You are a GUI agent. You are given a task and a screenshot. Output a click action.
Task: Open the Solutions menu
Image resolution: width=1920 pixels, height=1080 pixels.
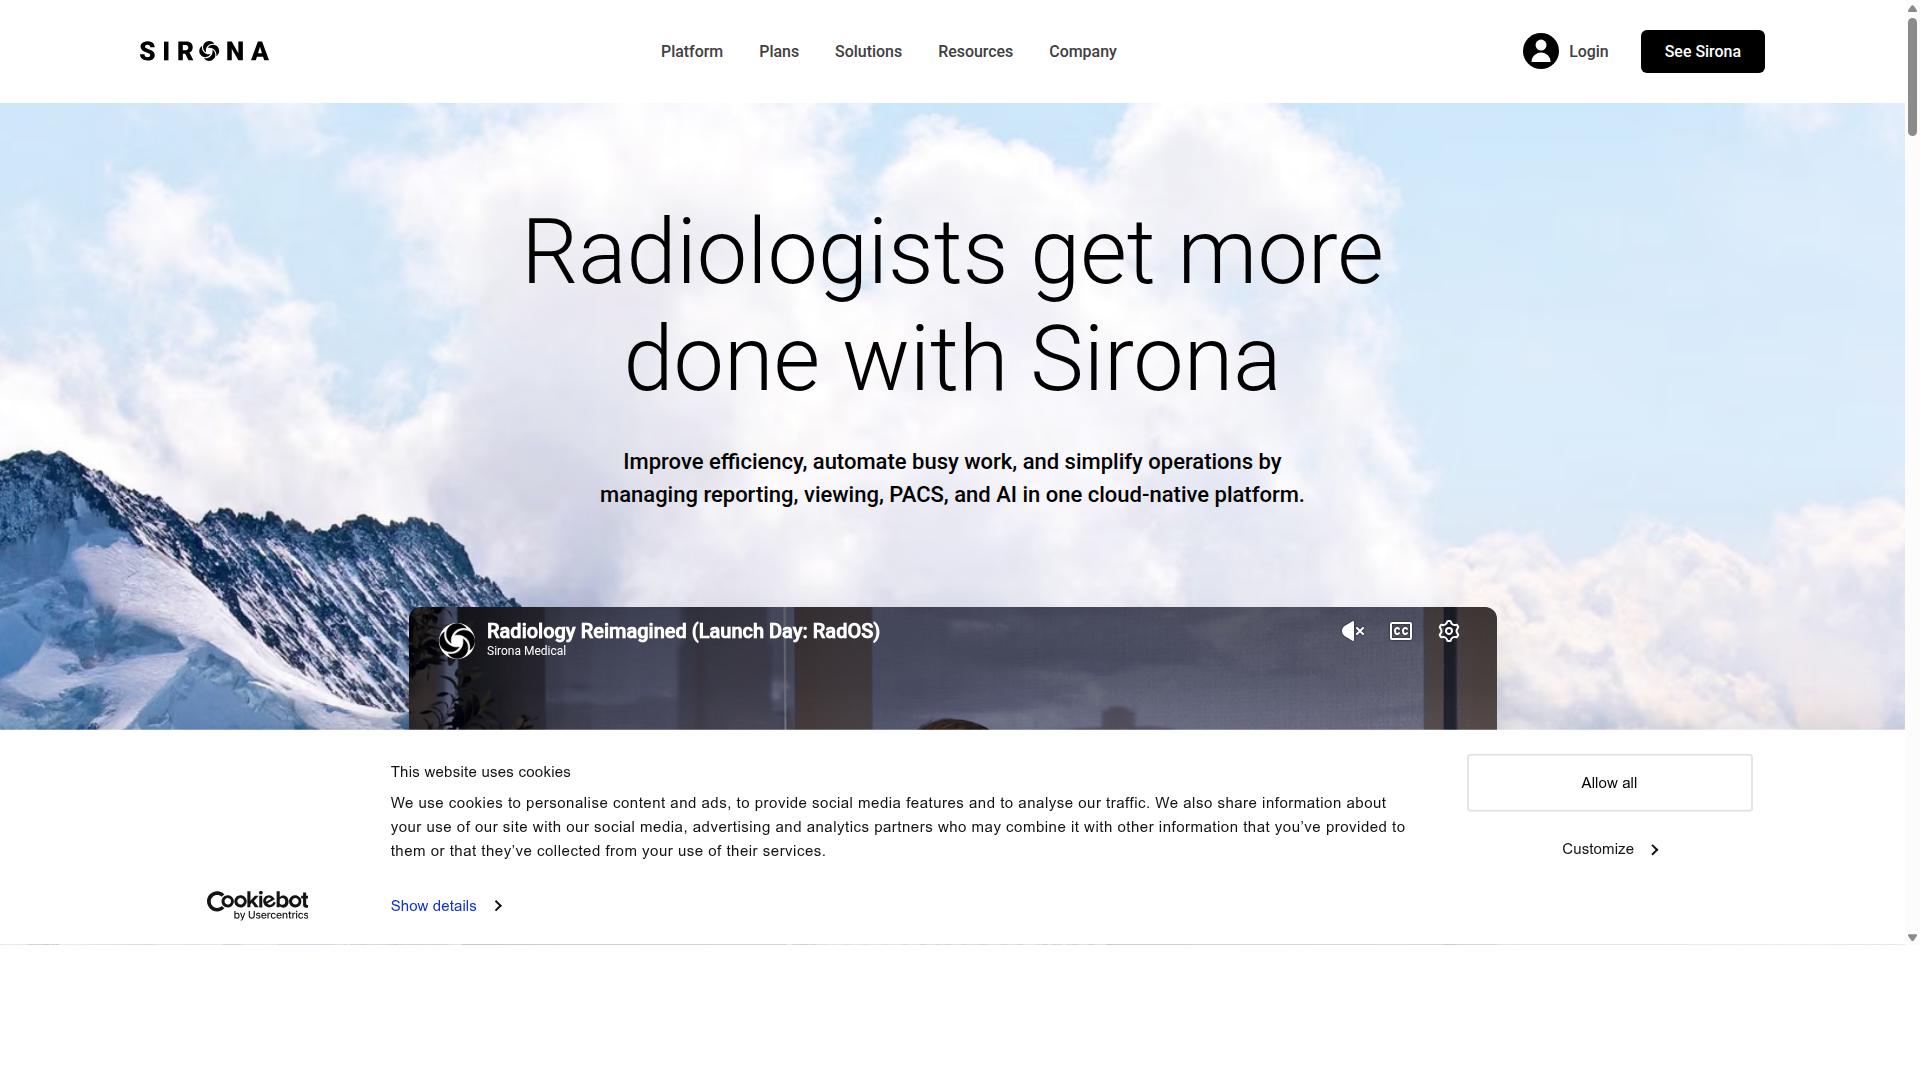868,51
